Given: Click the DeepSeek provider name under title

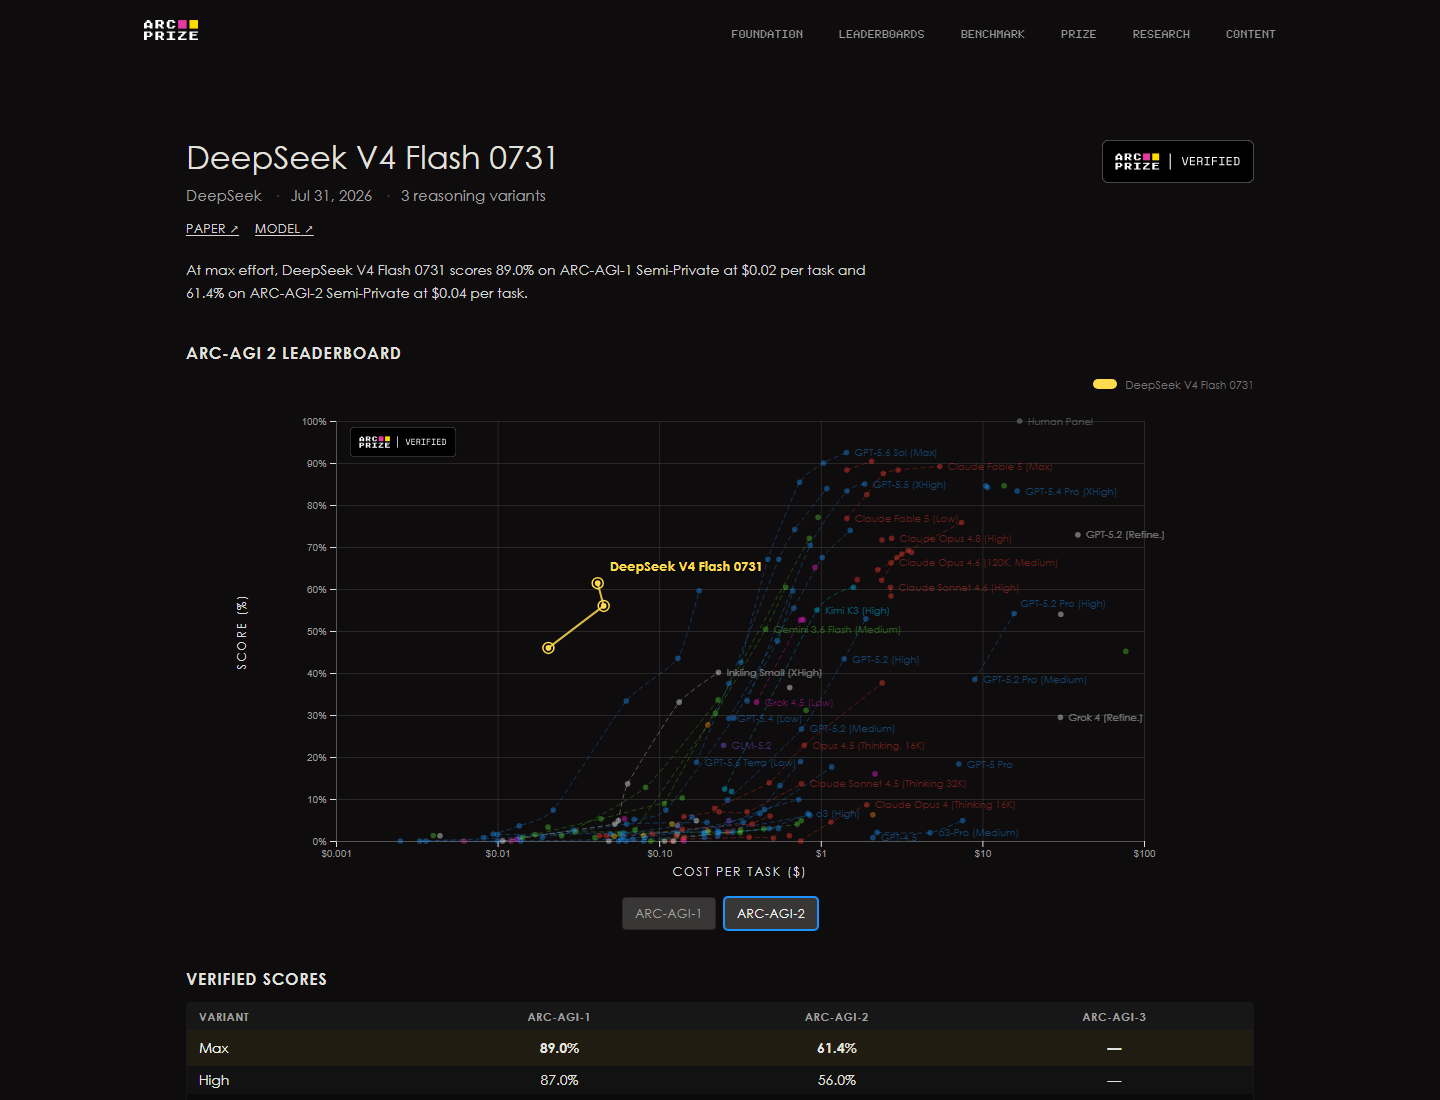Looking at the screenshot, I should coord(224,196).
